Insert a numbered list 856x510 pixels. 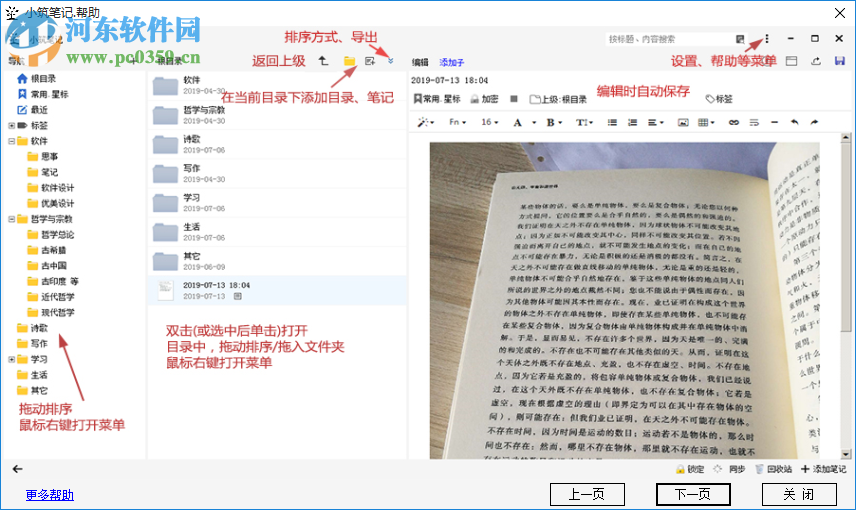click(x=632, y=122)
